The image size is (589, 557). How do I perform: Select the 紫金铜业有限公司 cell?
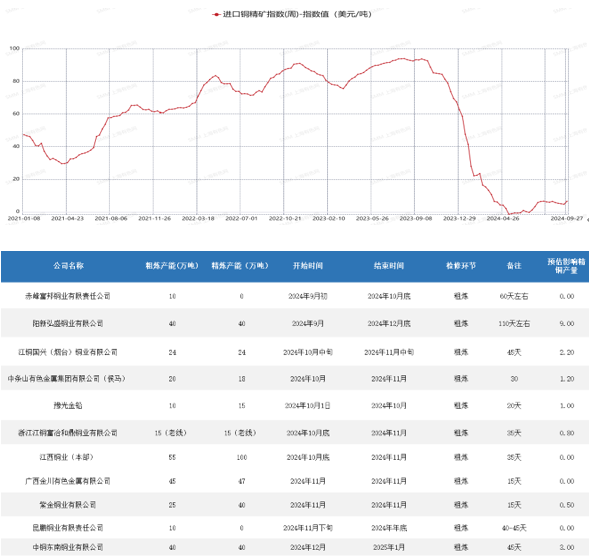pyautogui.click(x=68, y=505)
